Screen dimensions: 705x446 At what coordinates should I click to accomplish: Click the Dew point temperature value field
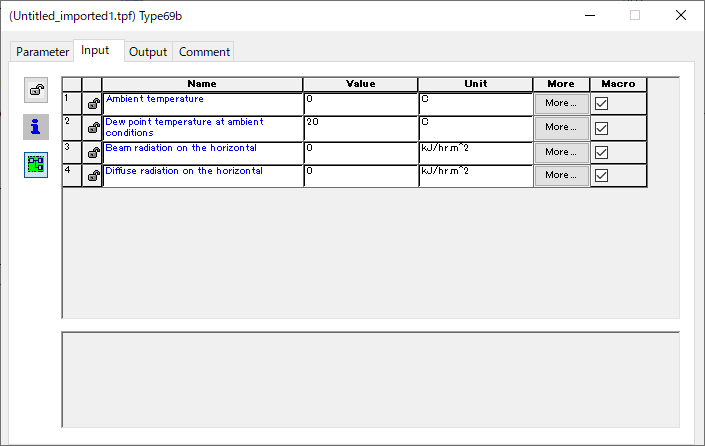[x=361, y=128]
